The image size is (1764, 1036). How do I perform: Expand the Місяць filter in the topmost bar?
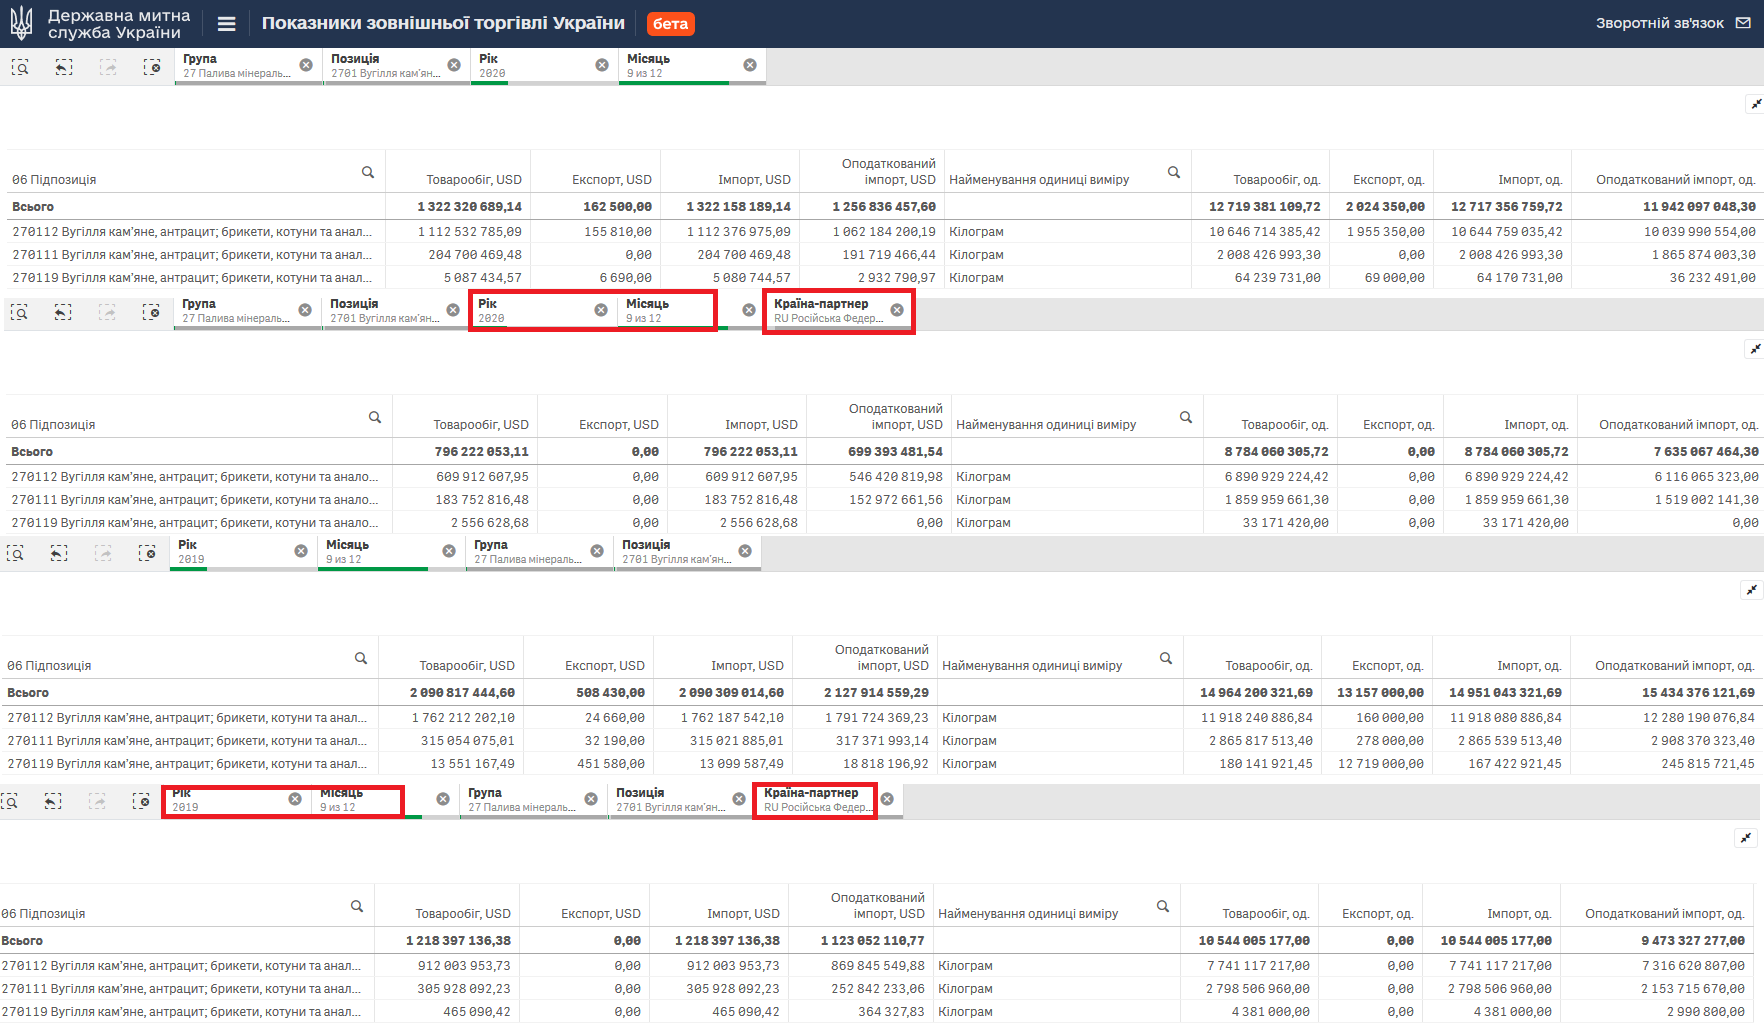coord(680,66)
